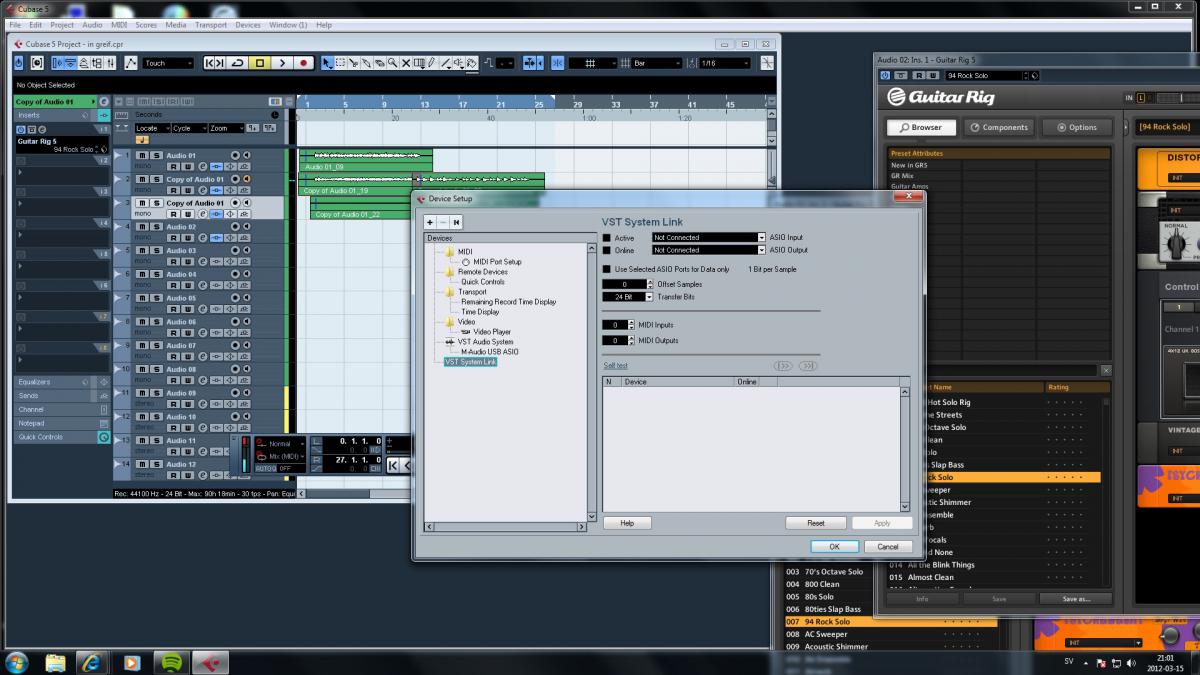The image size is (1200, 675).
Task: Click Save as... in Guitar Rig browser
Action: coord(1076,599)
